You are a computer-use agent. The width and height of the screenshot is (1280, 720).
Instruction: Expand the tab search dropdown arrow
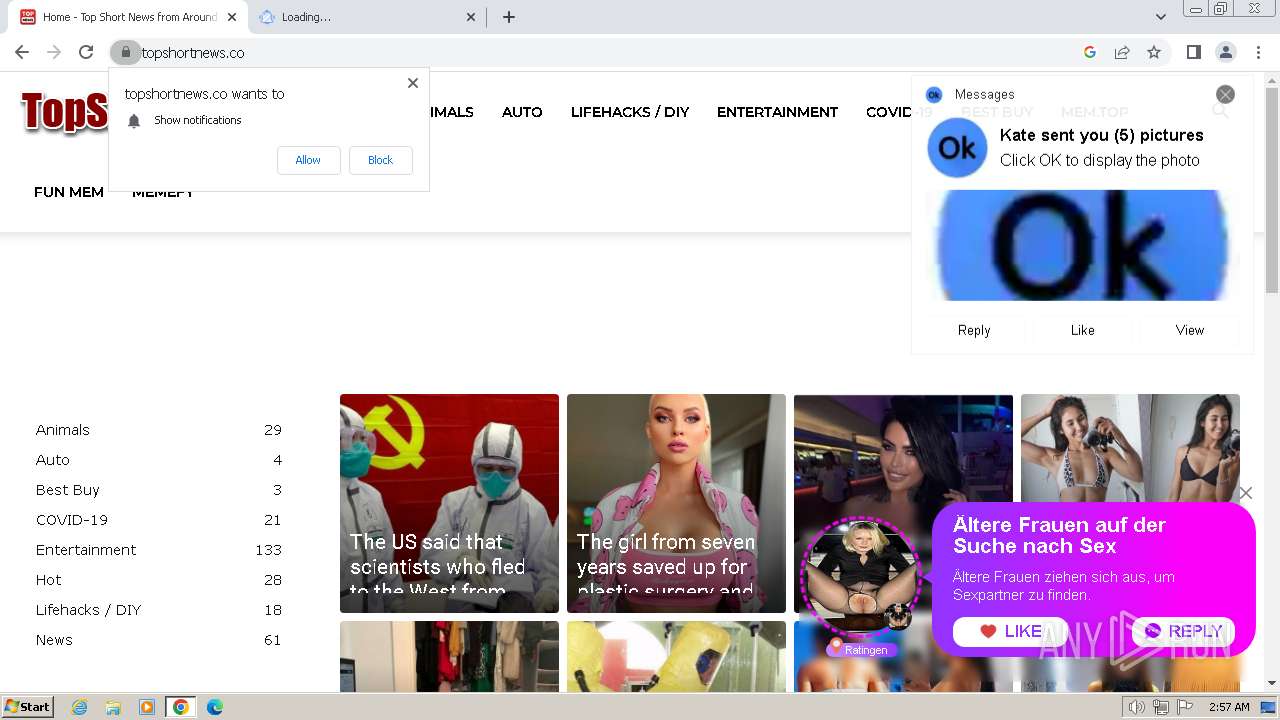click(x=1160, y=17)
